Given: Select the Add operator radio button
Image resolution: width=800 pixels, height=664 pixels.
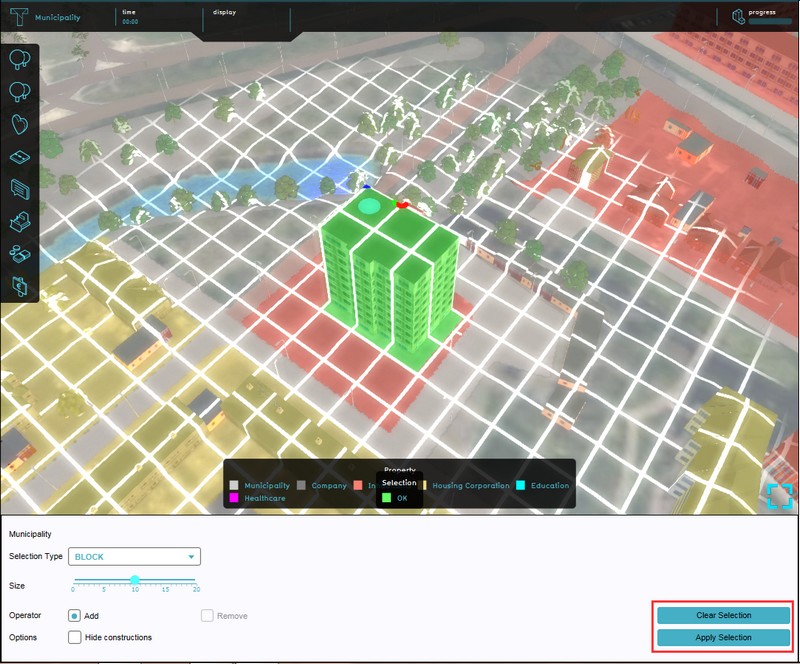Looking at the screenshot, I should click(x=75, y=616).
